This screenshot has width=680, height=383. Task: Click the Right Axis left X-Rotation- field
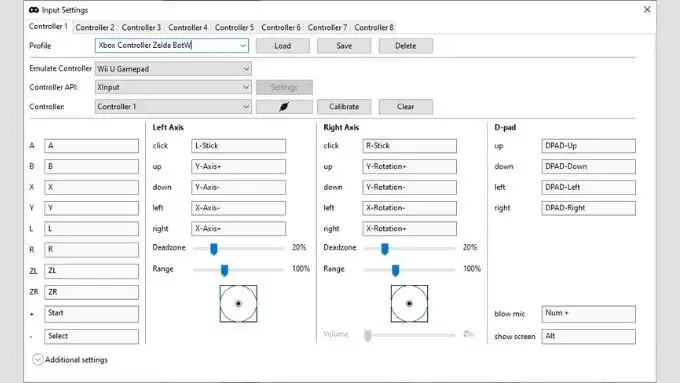(409, 208)
